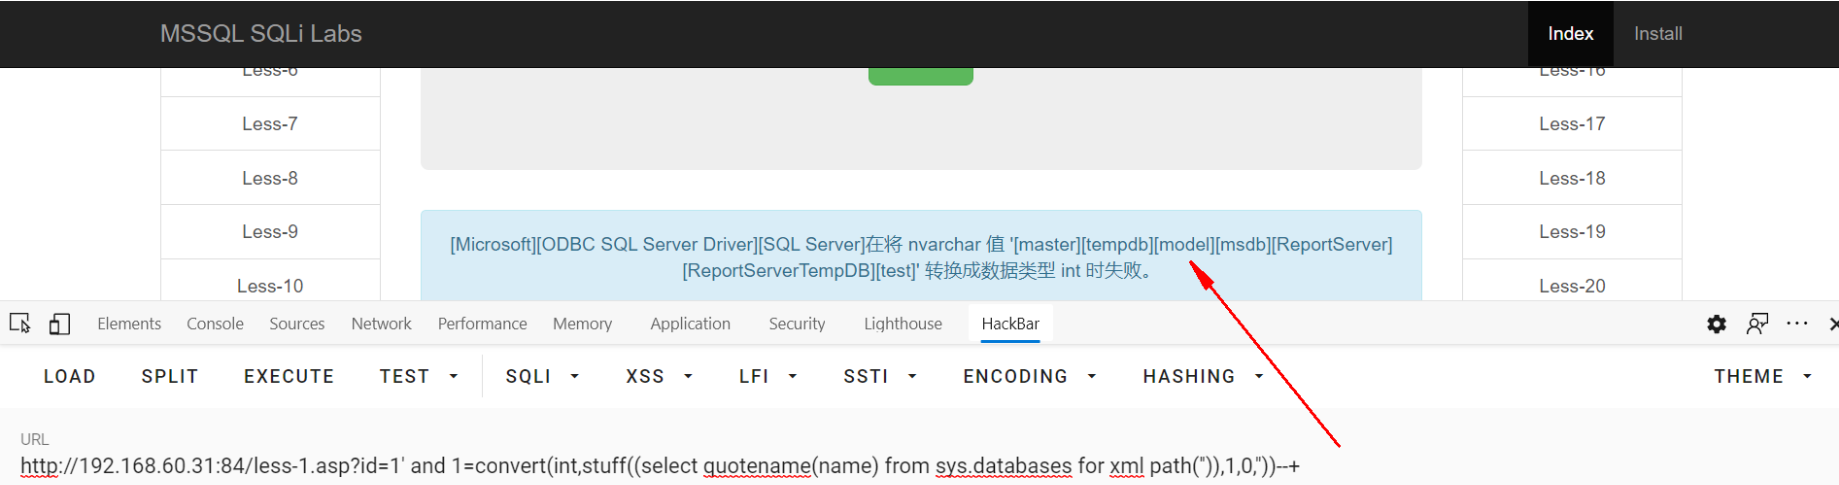Open lesson Less-17

pyautogui.click(x=1572, y=124)
